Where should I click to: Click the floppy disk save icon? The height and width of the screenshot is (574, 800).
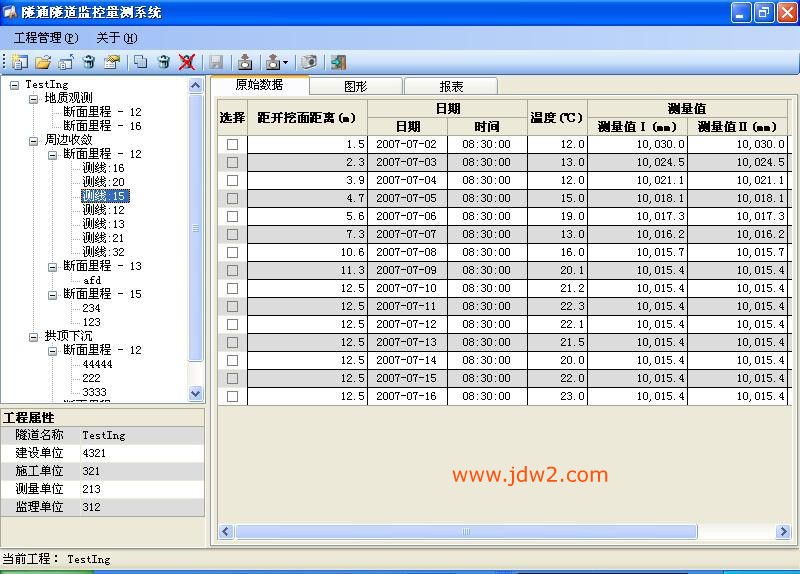coord(216,62)
